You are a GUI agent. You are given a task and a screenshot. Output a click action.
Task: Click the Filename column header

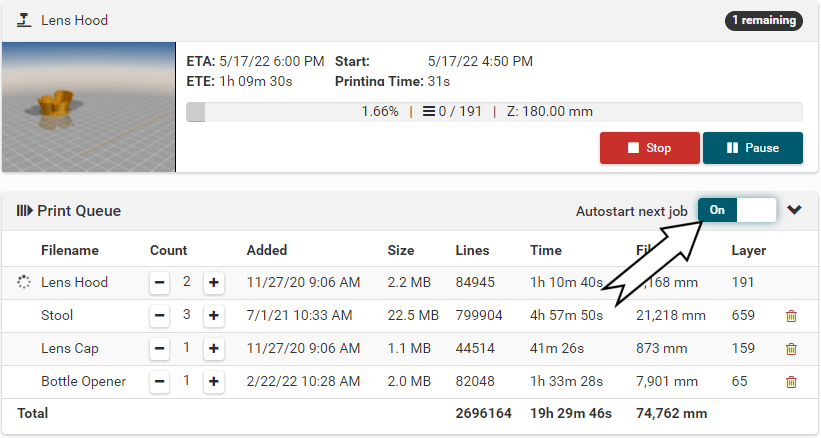click(x=70, y=250)
